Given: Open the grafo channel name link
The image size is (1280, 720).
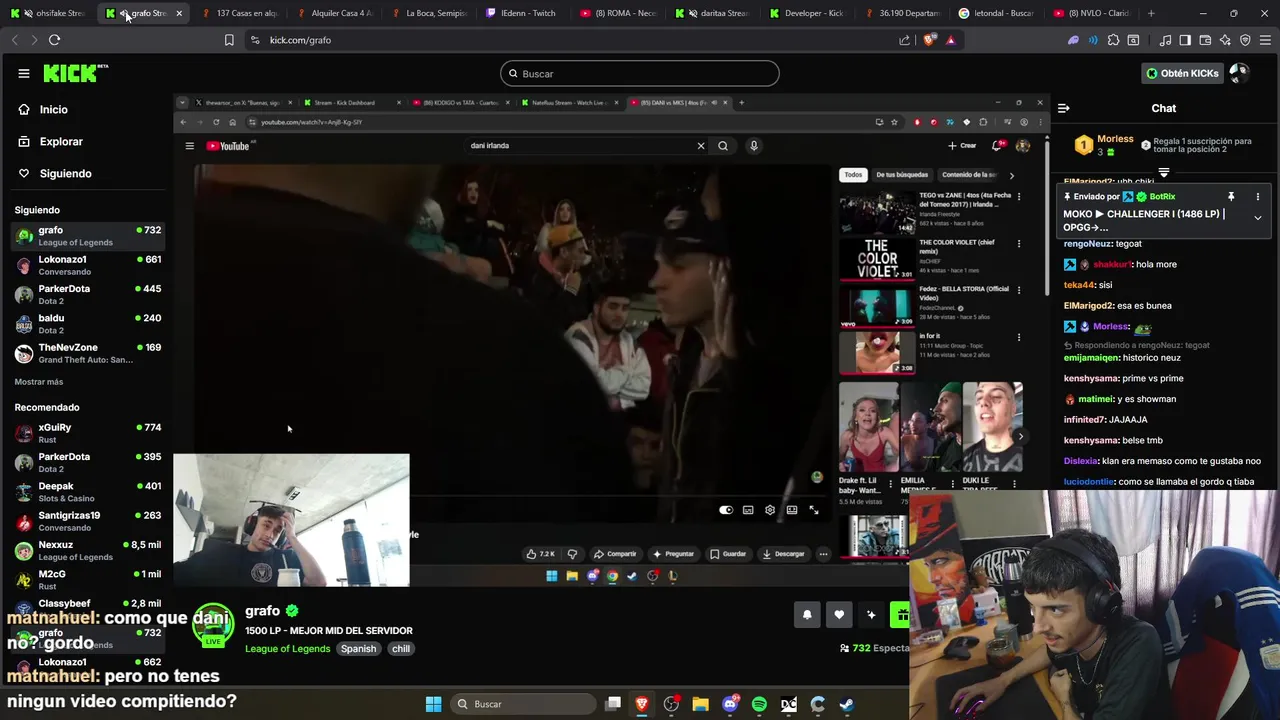Looking at the screenshot, I should (x=263, y=611).
